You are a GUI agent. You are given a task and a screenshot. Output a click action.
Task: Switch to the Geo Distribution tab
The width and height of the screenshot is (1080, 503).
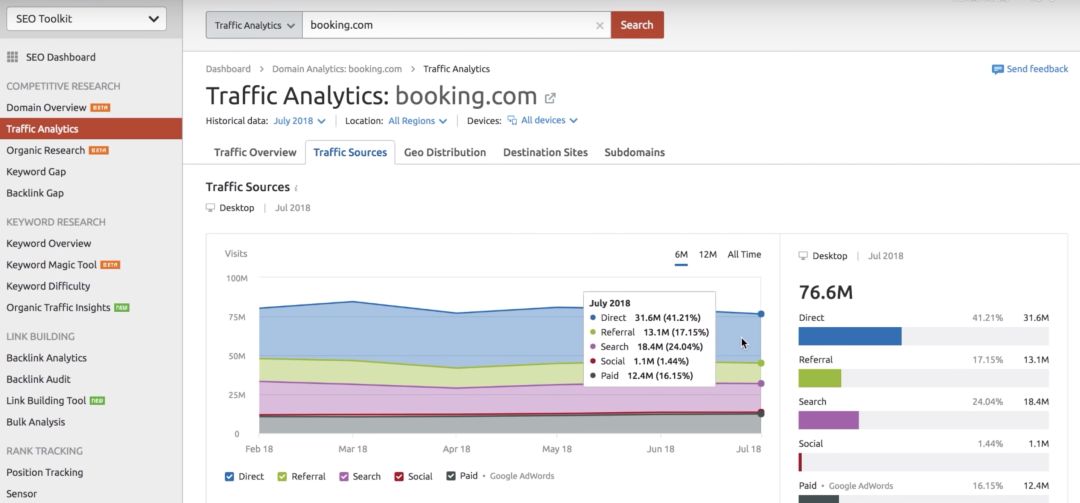pyautogui.click(x=445, y=152)
